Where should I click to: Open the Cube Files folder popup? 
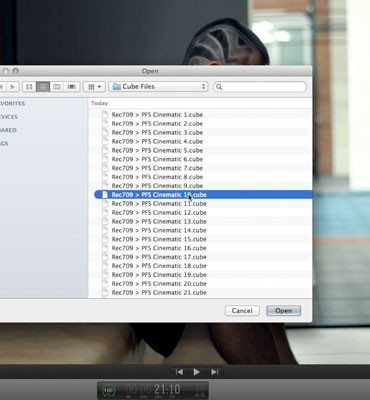click(158, 87)
